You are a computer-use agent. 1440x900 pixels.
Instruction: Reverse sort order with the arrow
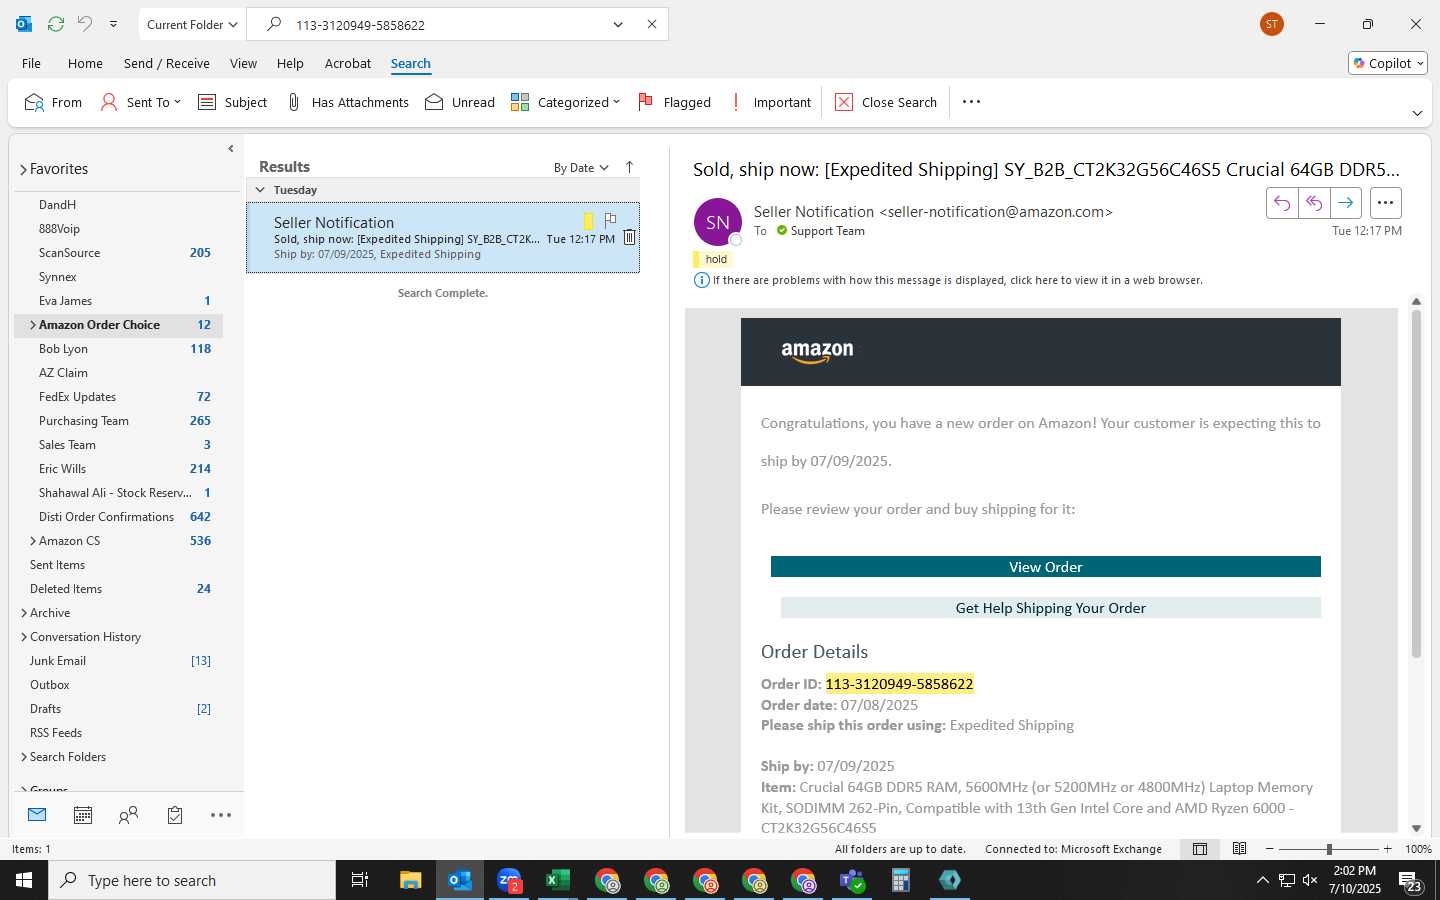[629, 168]
